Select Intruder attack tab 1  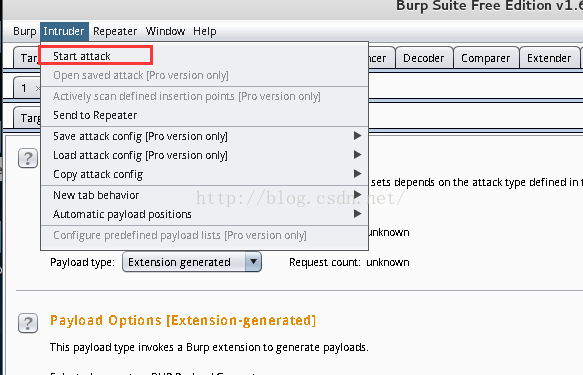(27, 88)
